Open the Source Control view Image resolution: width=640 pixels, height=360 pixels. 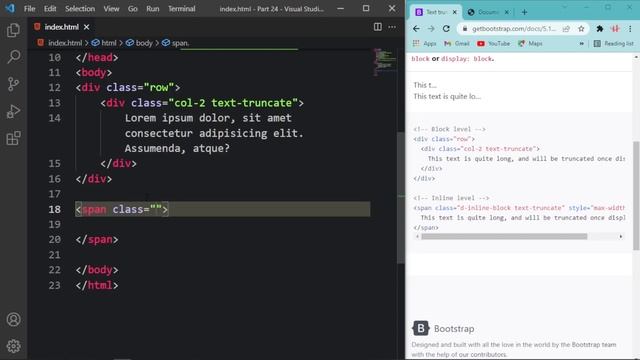coord(13,84)
